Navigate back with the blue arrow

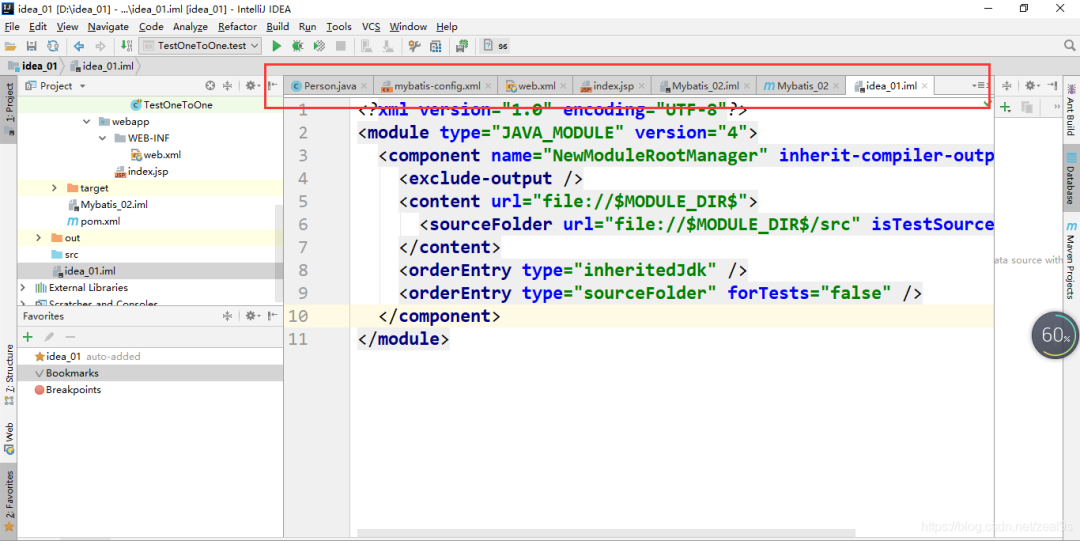pyautogui.click(x=79, y=46)
